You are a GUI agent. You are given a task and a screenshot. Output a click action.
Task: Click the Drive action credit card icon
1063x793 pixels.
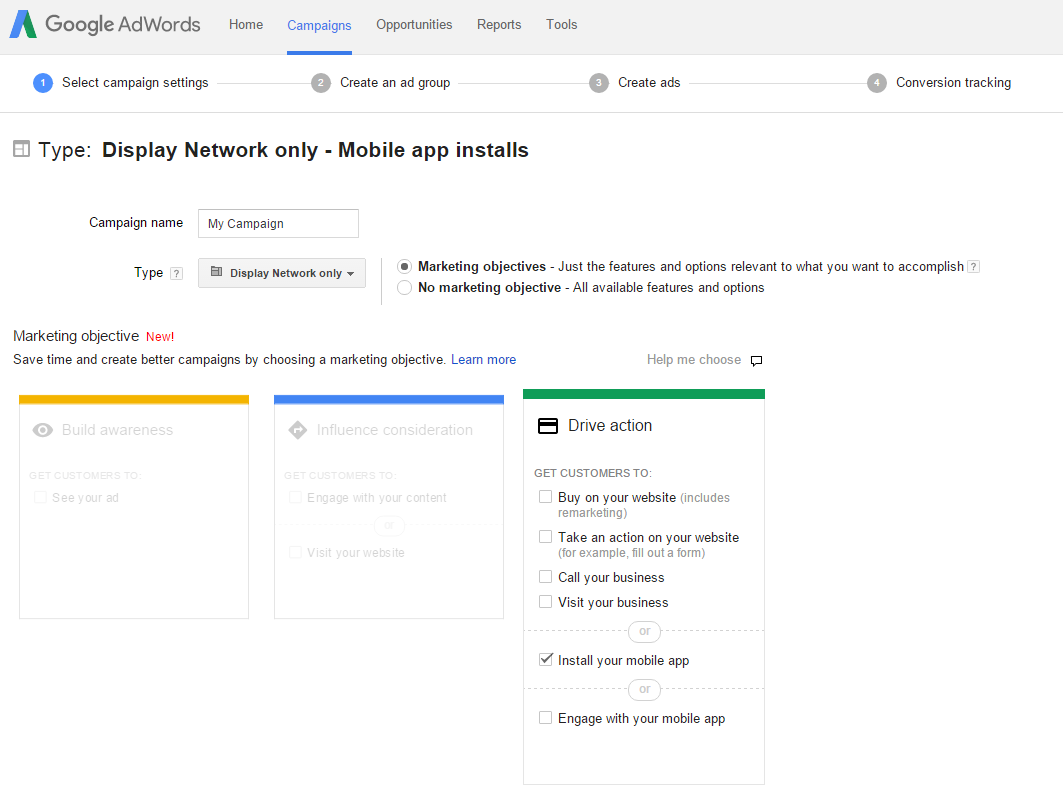[x=548, y=426]
